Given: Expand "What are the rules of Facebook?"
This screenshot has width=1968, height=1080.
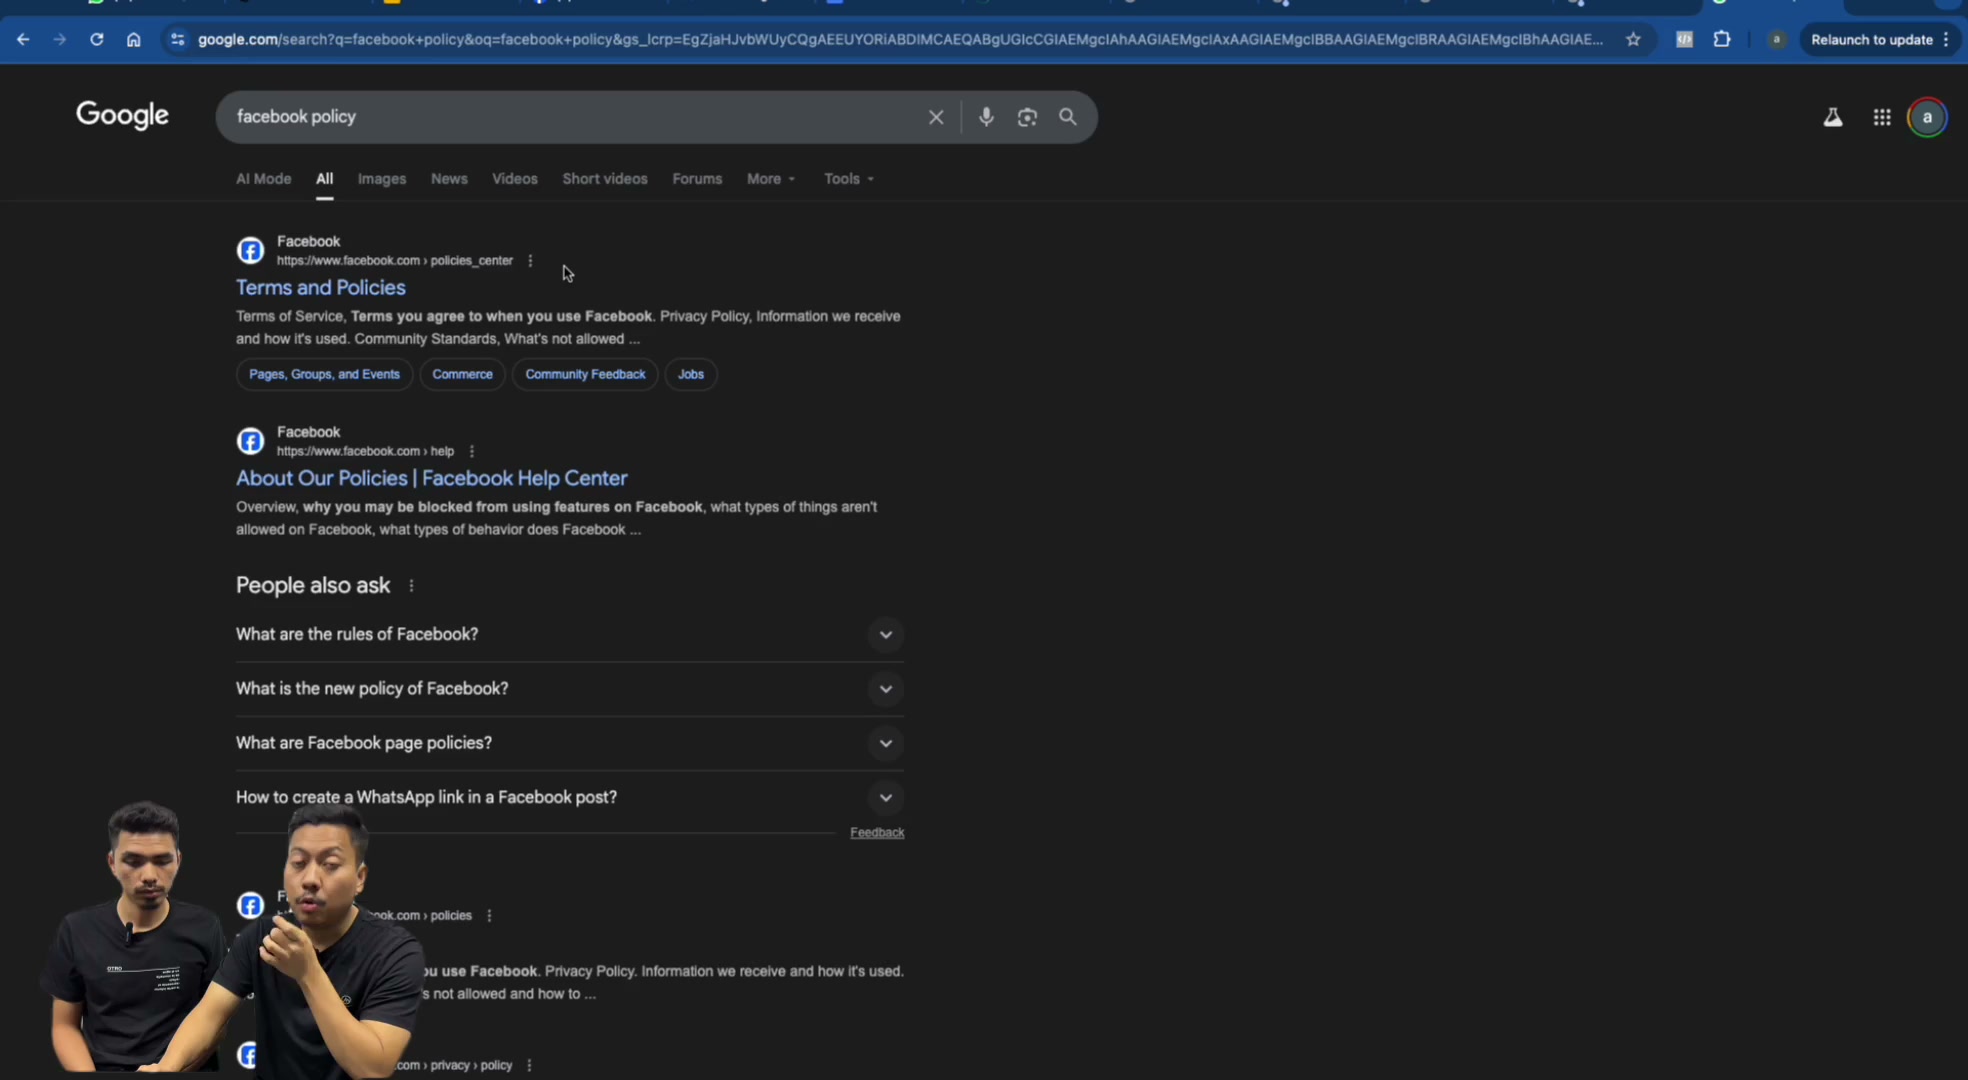Looking at the screenshot, I should click(570, 634).
